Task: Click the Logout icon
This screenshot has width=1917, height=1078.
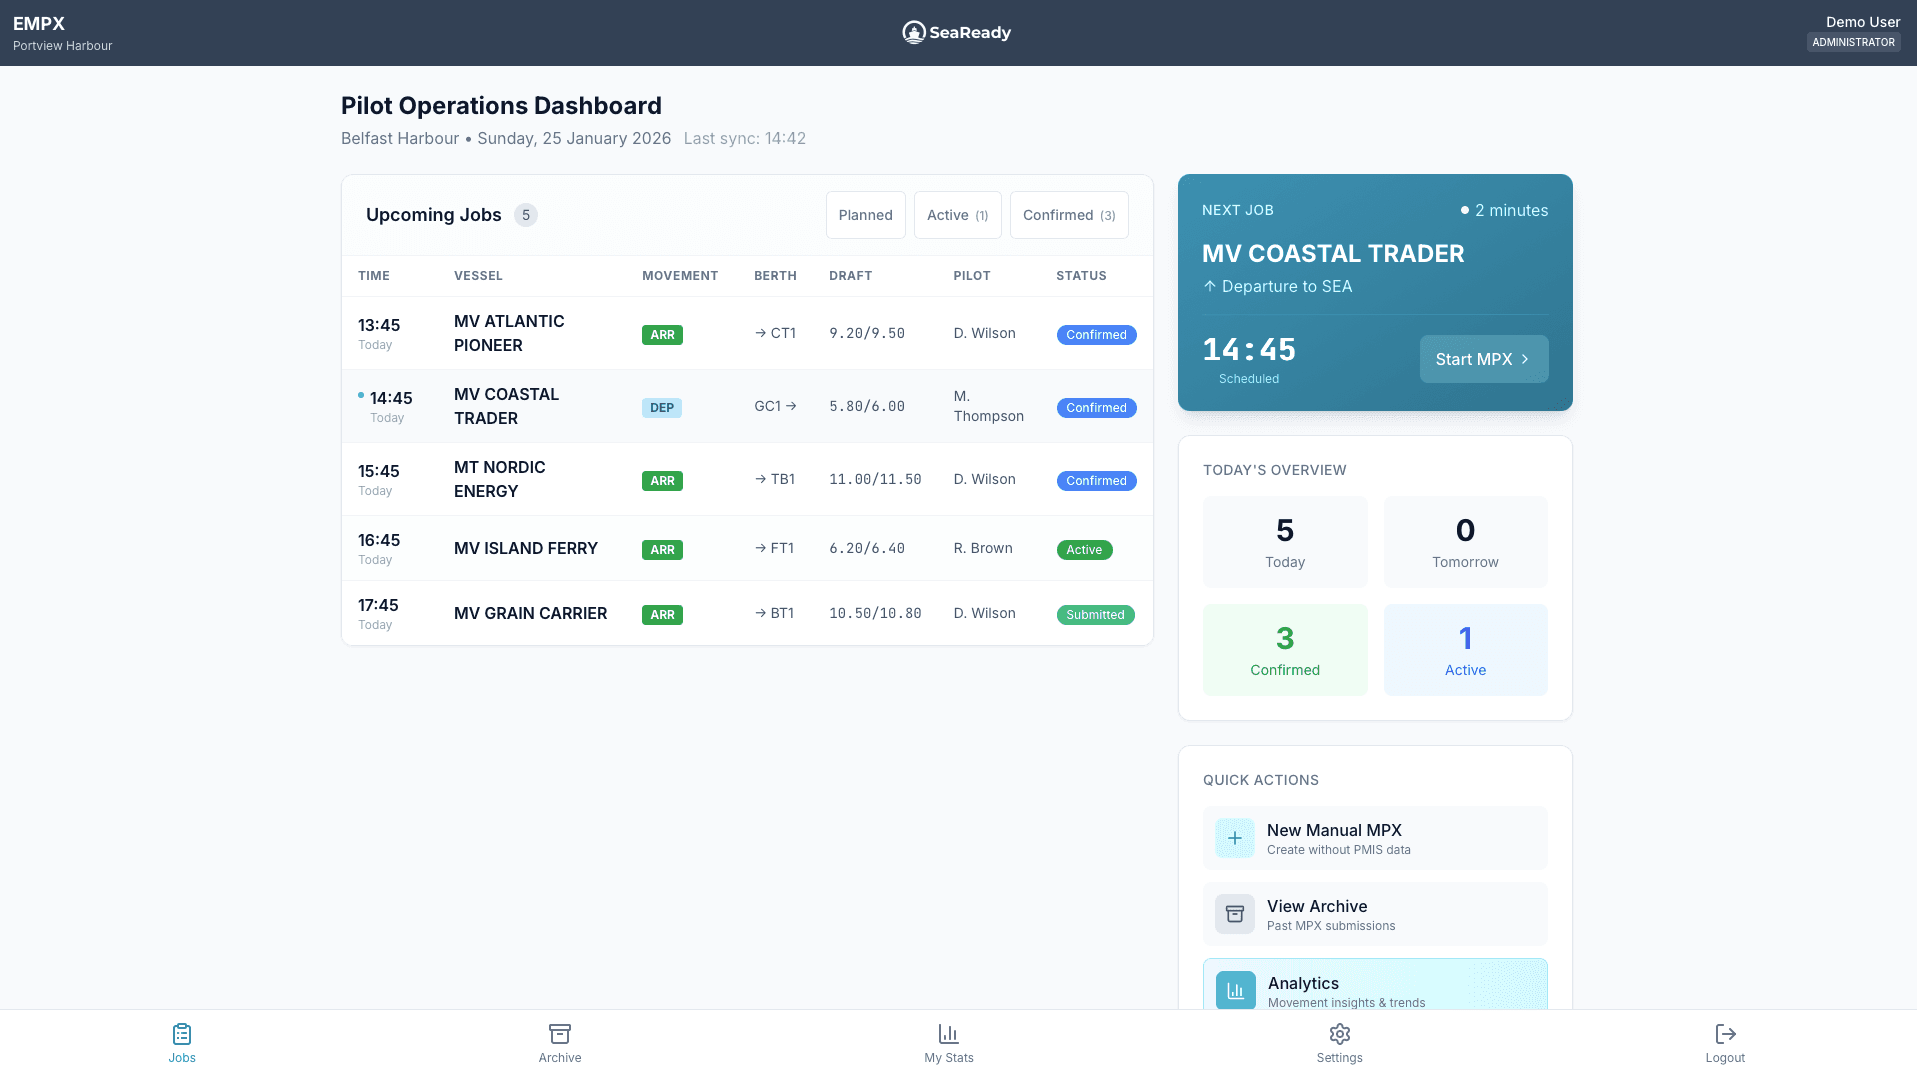Action: click(x=1724, y=1035)
